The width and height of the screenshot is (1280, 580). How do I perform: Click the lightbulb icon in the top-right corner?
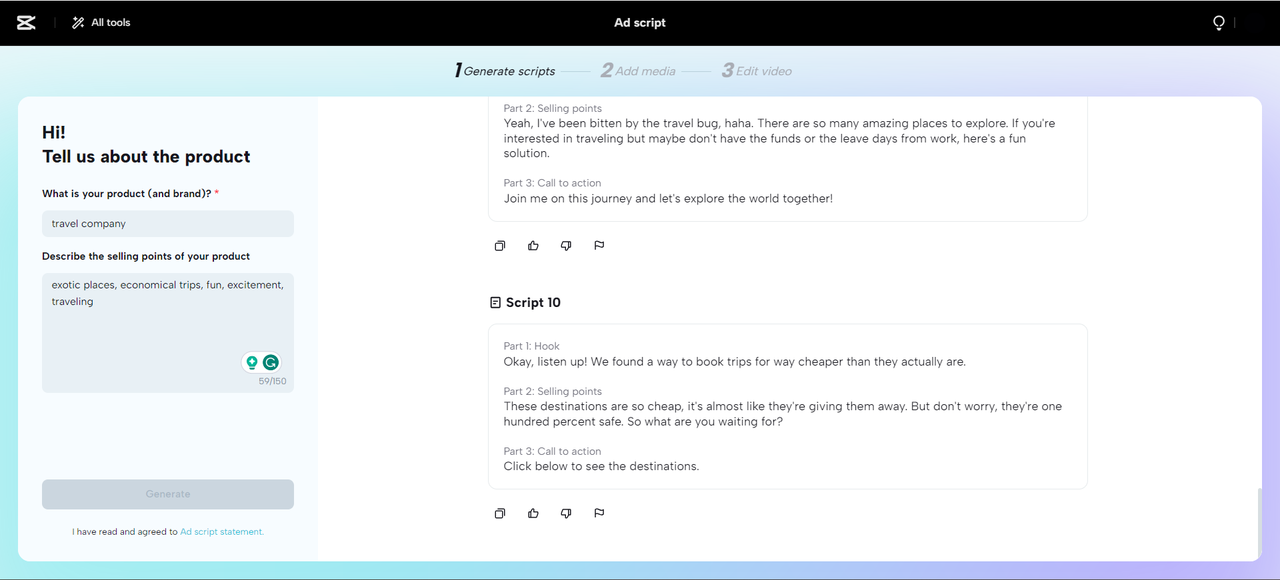tap(1218, 23)
